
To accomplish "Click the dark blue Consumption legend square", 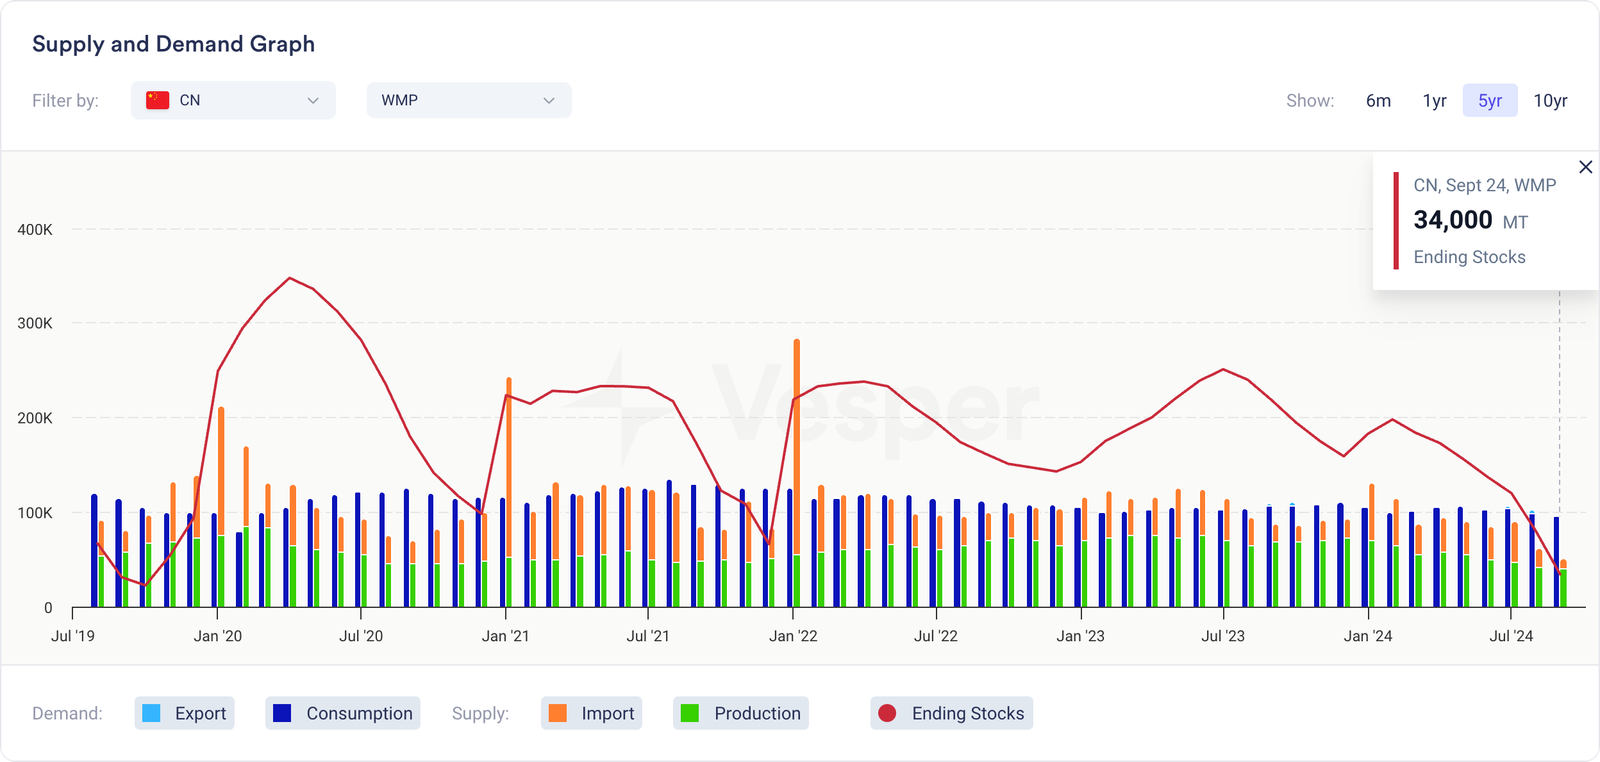I will (282, 713).
